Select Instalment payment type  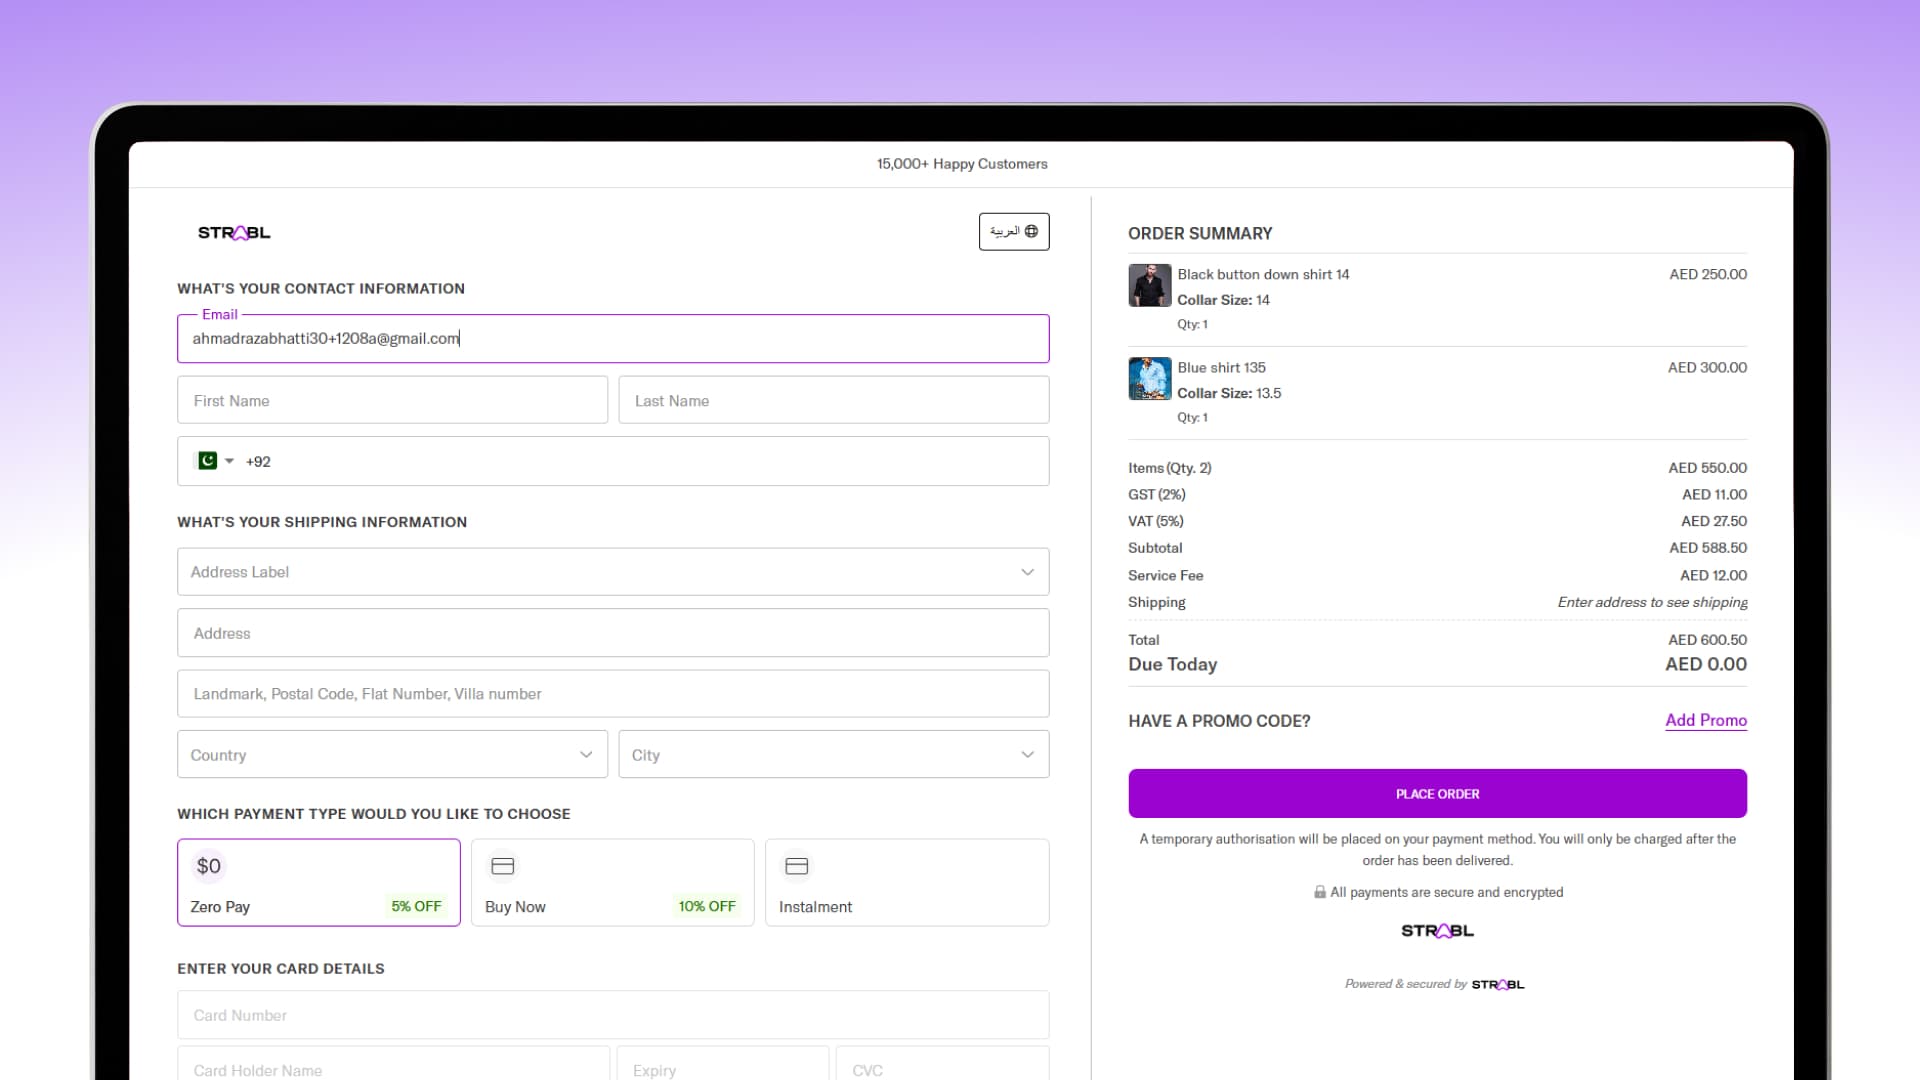pos(906,883)
